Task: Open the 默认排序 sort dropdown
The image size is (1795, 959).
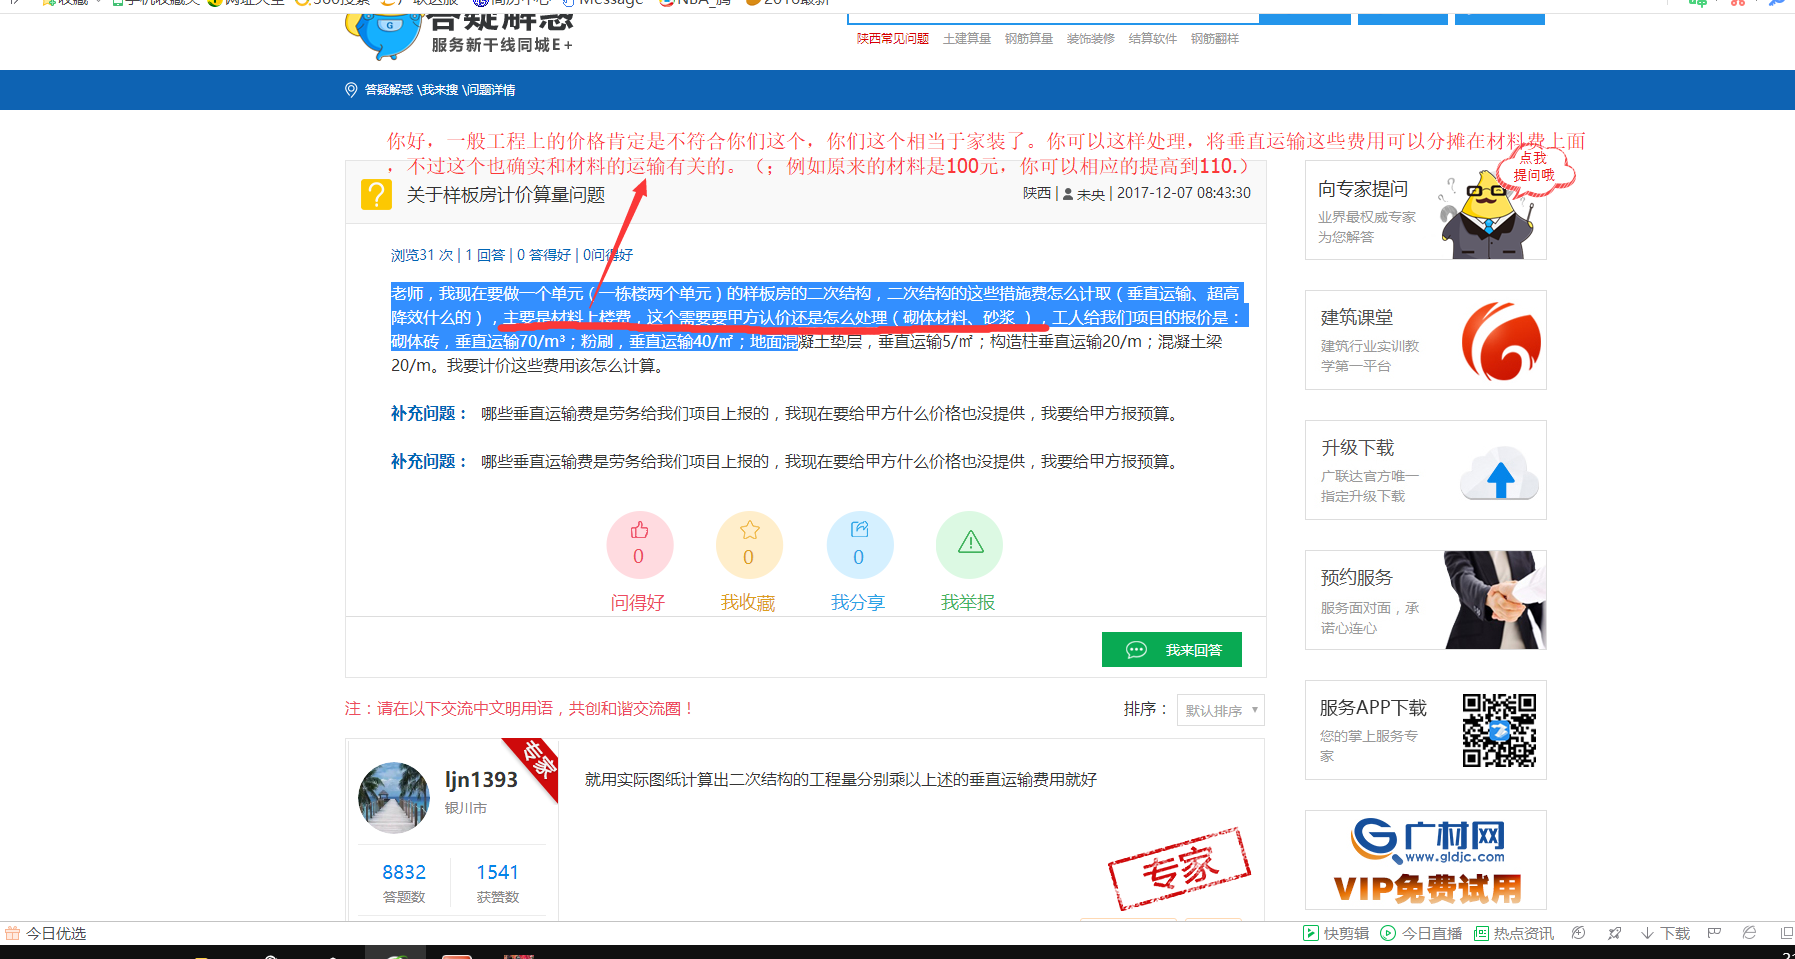Action: click(1221, 710)
